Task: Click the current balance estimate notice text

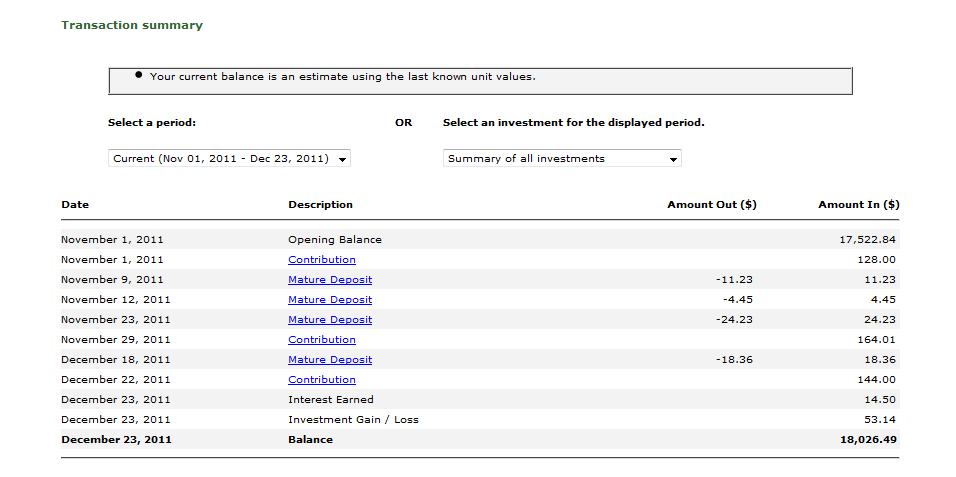Action: [343, 77]
